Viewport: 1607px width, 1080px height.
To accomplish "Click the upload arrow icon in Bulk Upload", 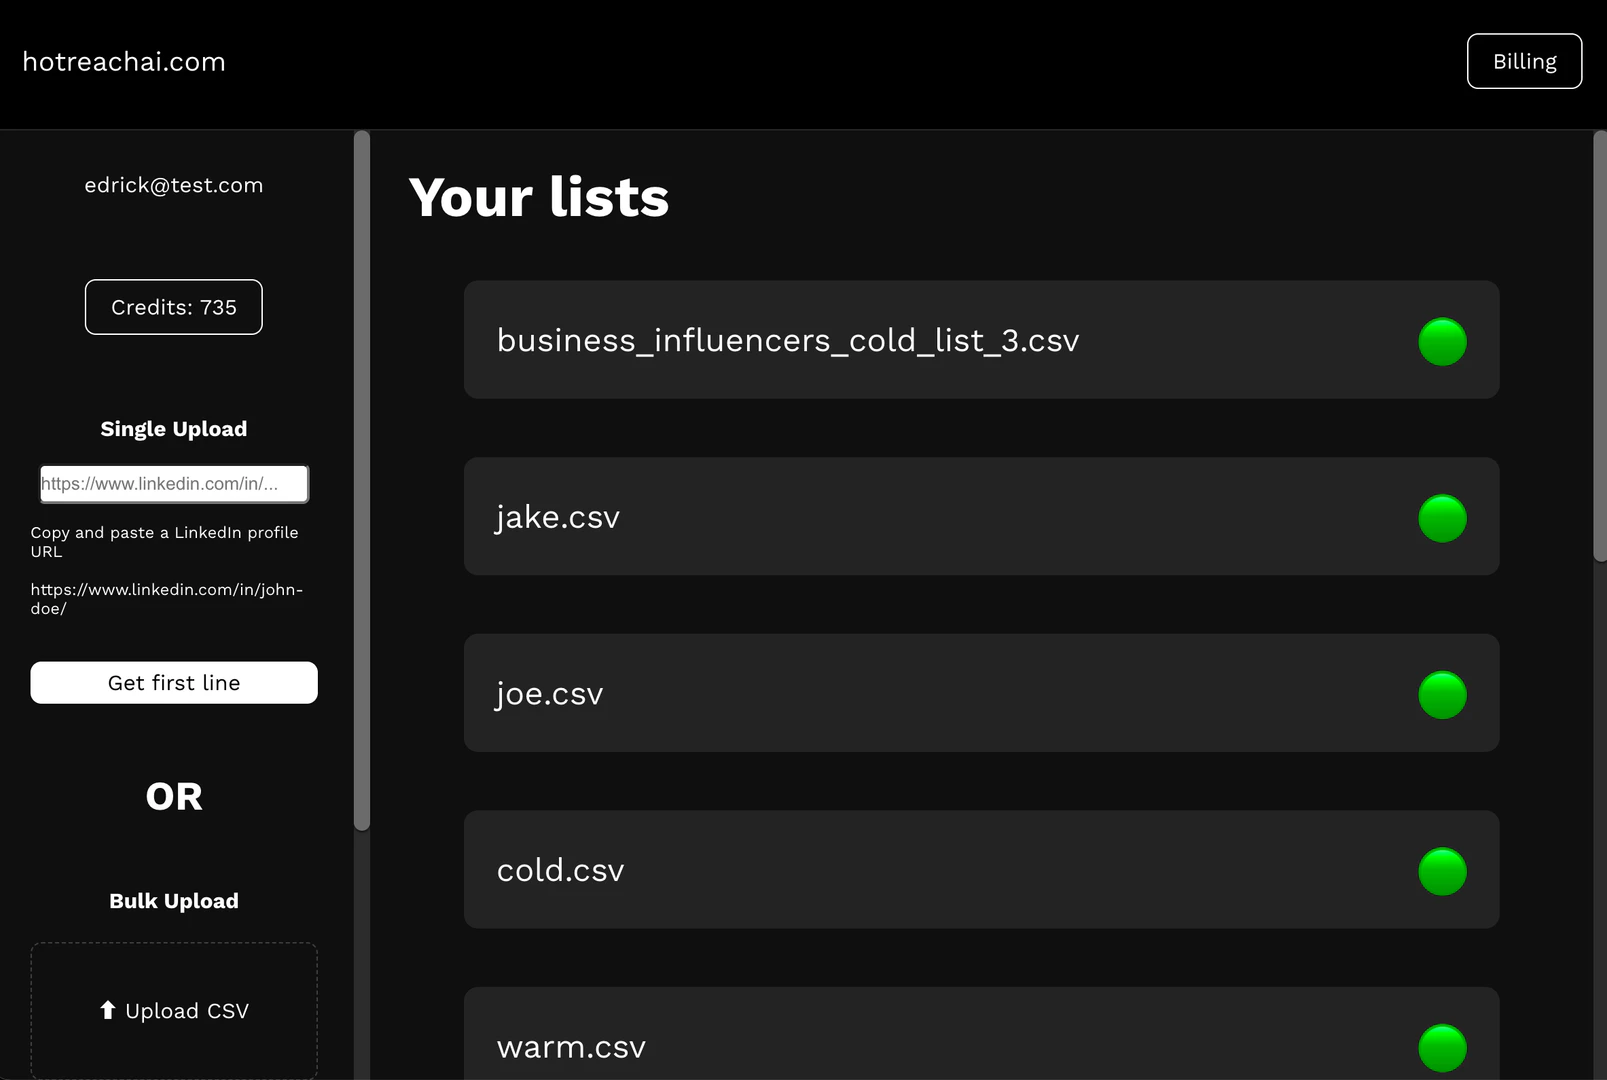I will (107, 1010).
